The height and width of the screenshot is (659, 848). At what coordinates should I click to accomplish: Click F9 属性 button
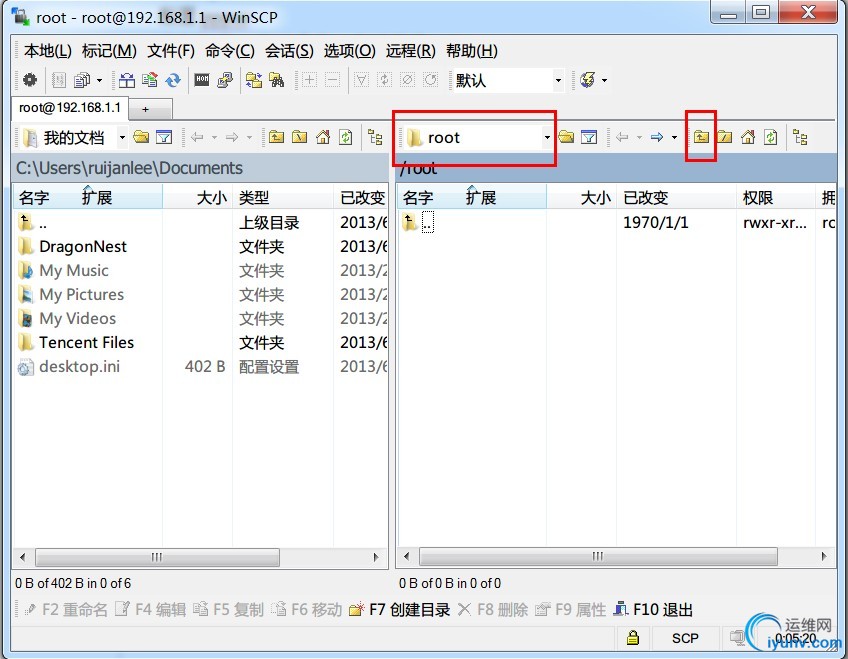point(571,610)
